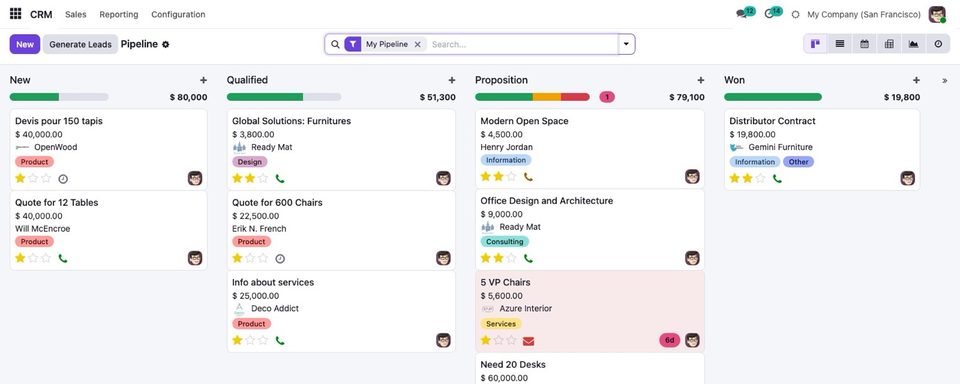Set second star on 5 VP Chairs
The image size is (960, 384).
coord(498,340)
